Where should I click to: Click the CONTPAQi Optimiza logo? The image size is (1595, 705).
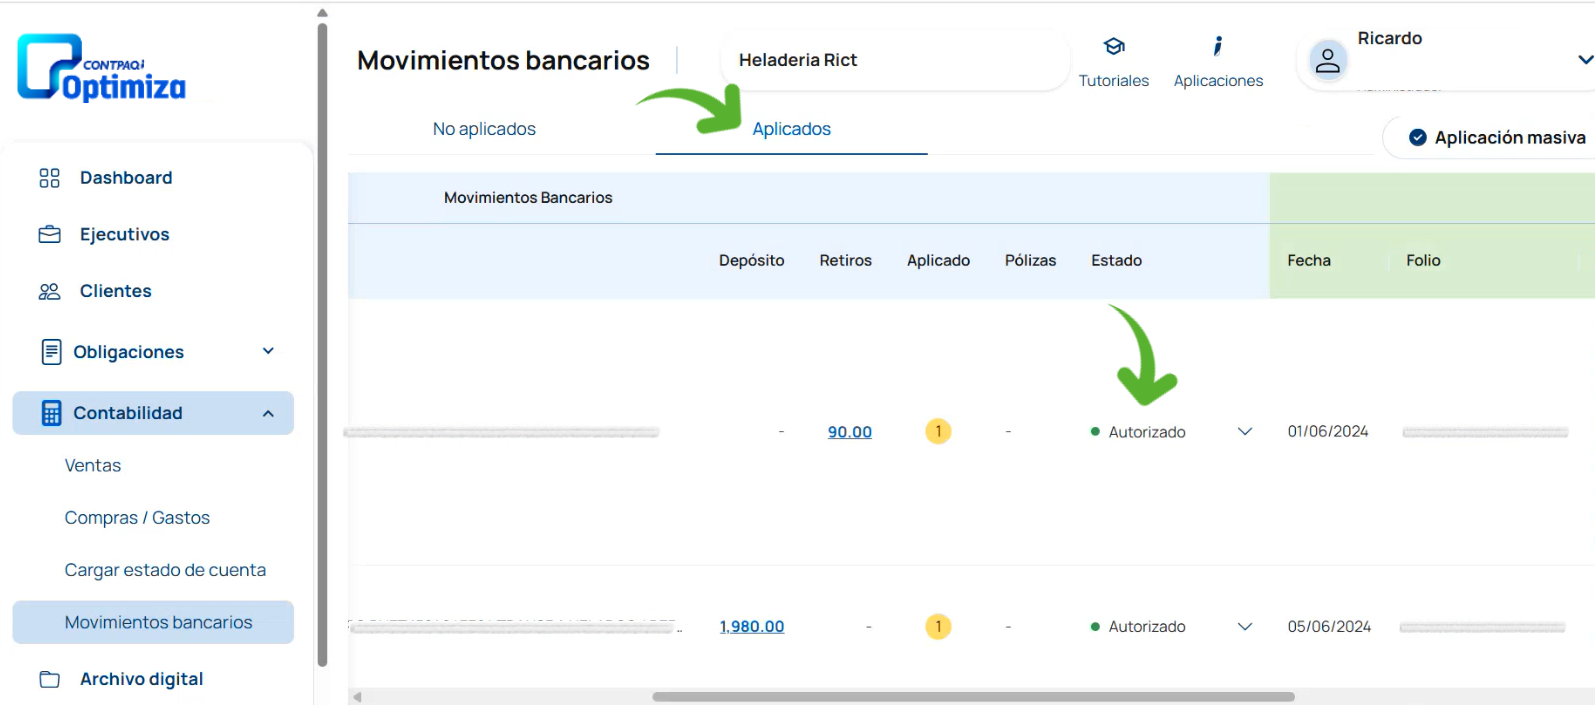(101, 68)
